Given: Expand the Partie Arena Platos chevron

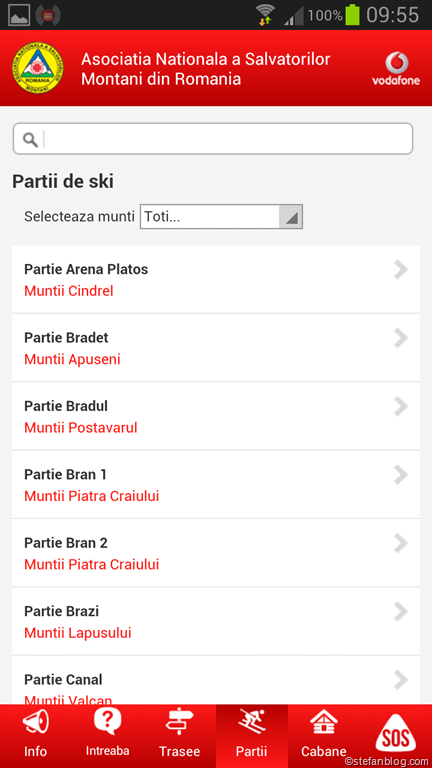Looking at the screenshot, I should [401, 270].
